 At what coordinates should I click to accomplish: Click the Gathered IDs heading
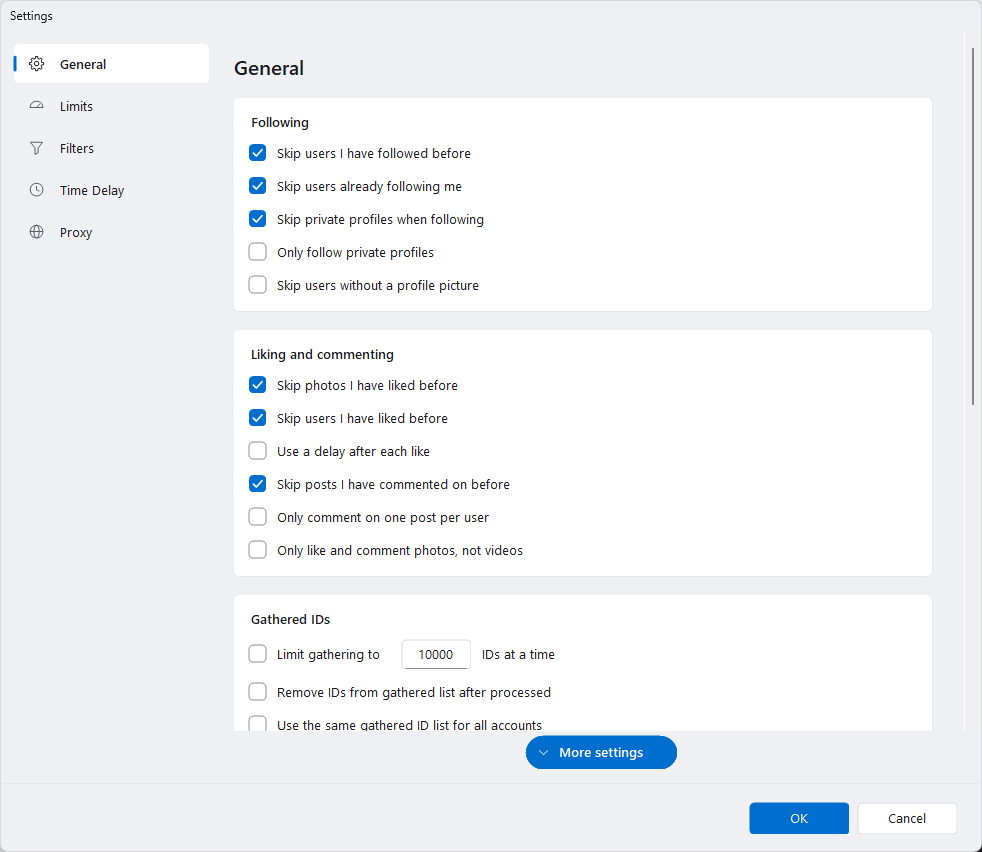point(291,619)
